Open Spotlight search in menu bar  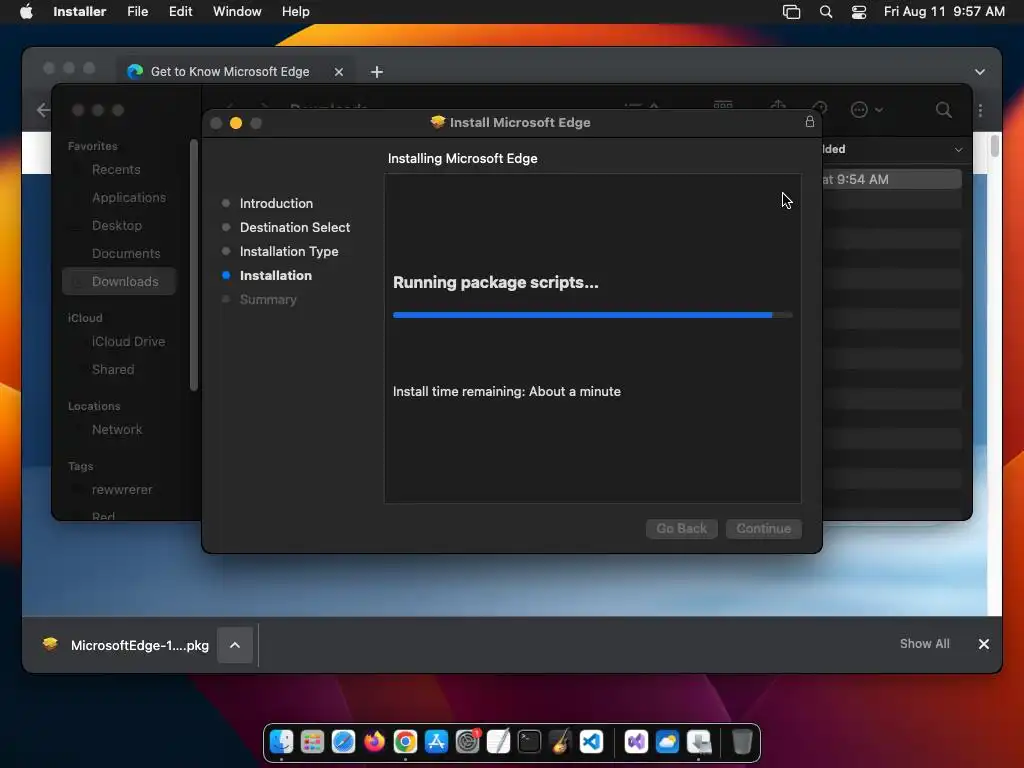(x=825, y=12)
